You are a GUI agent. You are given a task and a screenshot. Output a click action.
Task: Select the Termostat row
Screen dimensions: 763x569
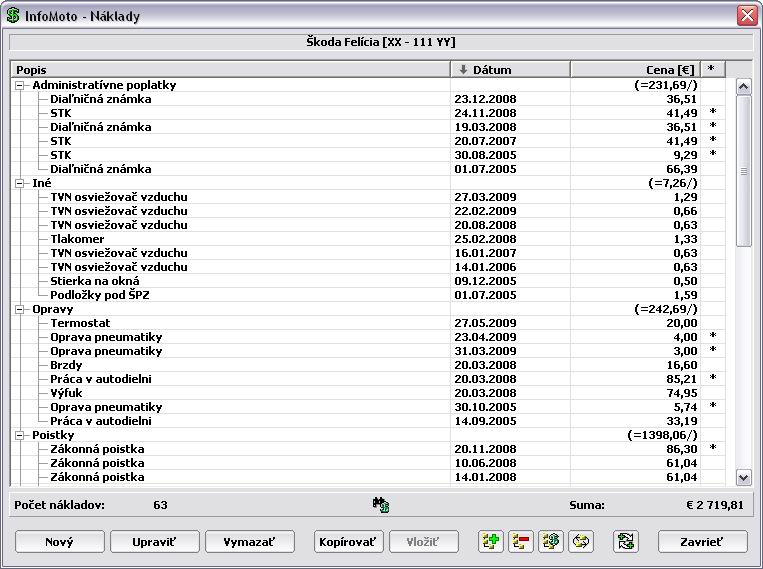pos(368,323)
